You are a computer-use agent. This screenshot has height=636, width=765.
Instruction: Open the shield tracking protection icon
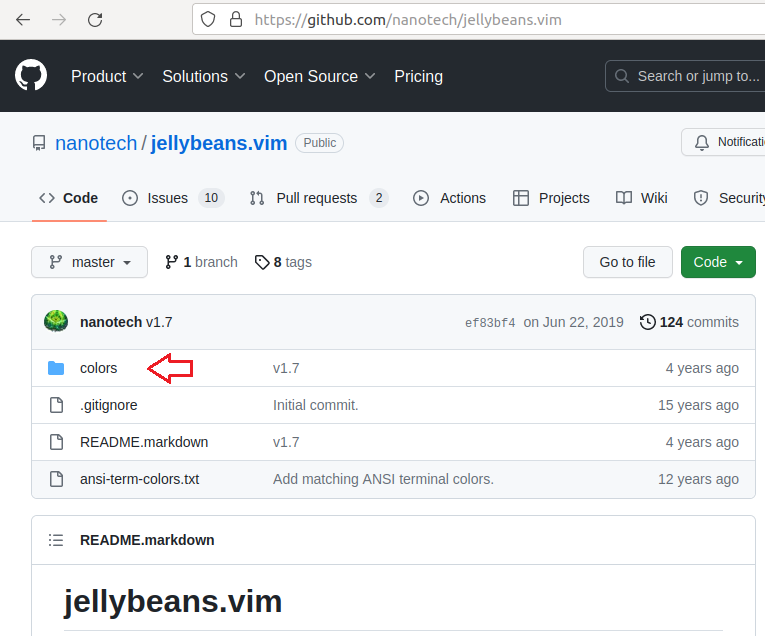(x=208, y=20)
